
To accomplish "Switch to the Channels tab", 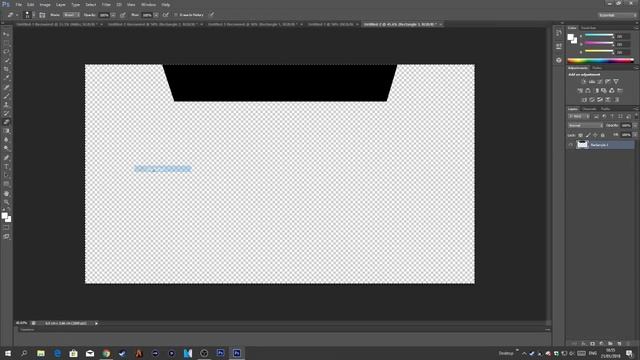I will (589, 109).
